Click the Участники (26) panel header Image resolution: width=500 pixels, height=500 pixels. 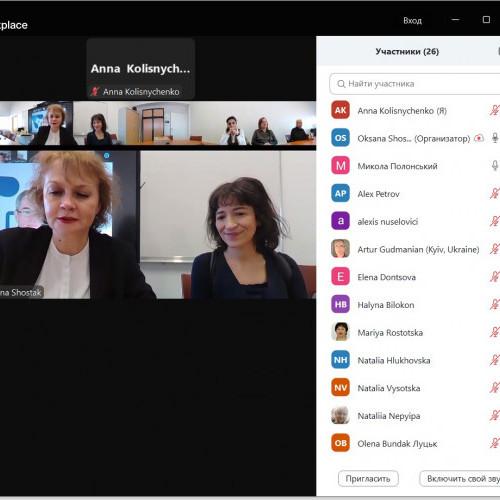[x=407, y=51]
